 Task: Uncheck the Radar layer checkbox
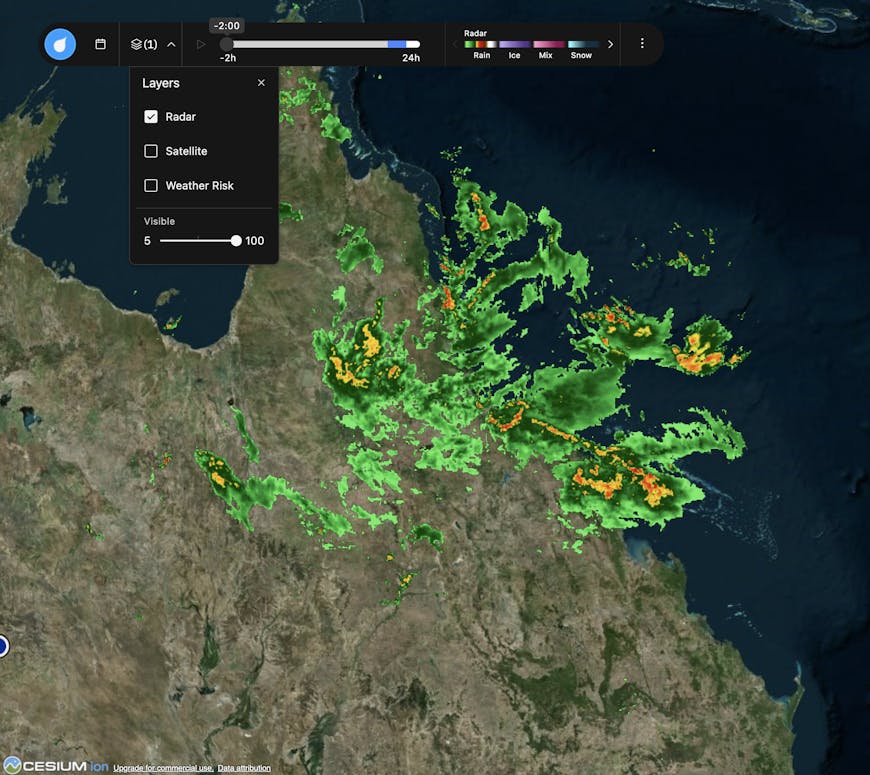click(150, 116)
